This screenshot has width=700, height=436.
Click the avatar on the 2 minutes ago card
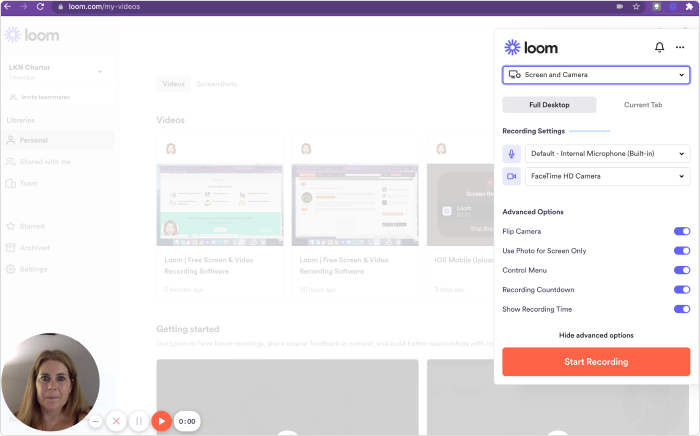[171, 149]
